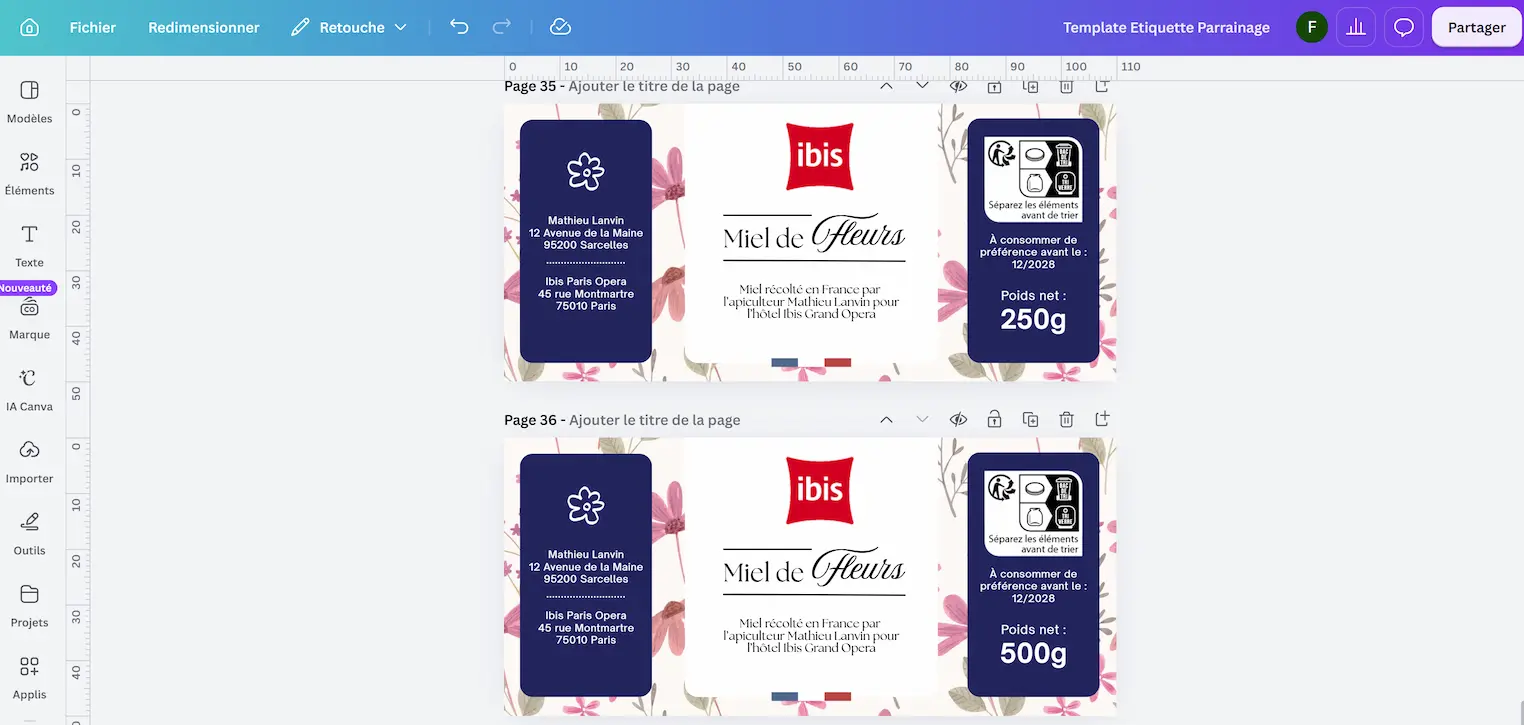Image resolution: width=1524 pixels, height=725 pixels.
Task: Duplicate Page 36
Action: click(1030, 419)
